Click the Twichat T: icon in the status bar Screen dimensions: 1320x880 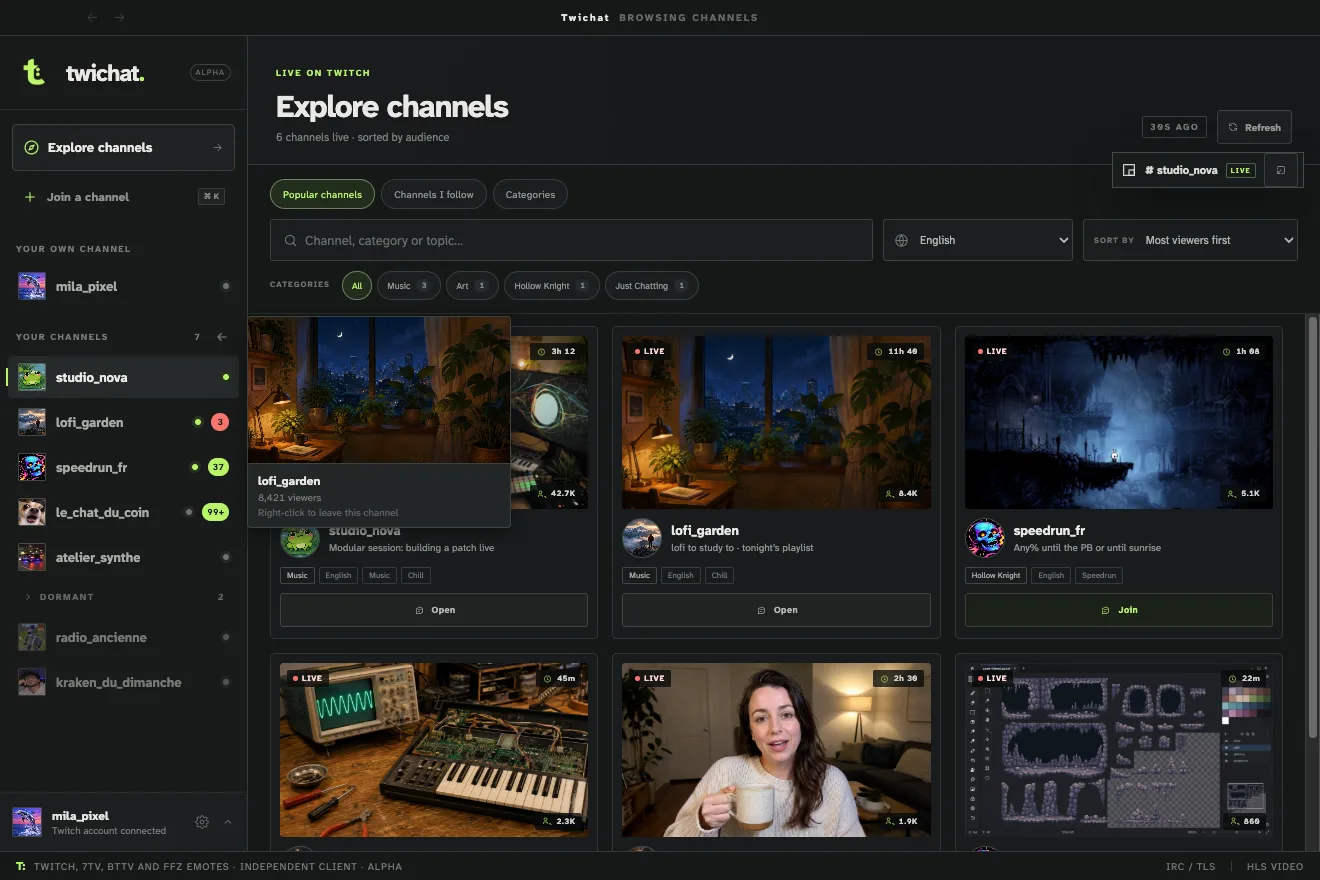tap(21, 866)
